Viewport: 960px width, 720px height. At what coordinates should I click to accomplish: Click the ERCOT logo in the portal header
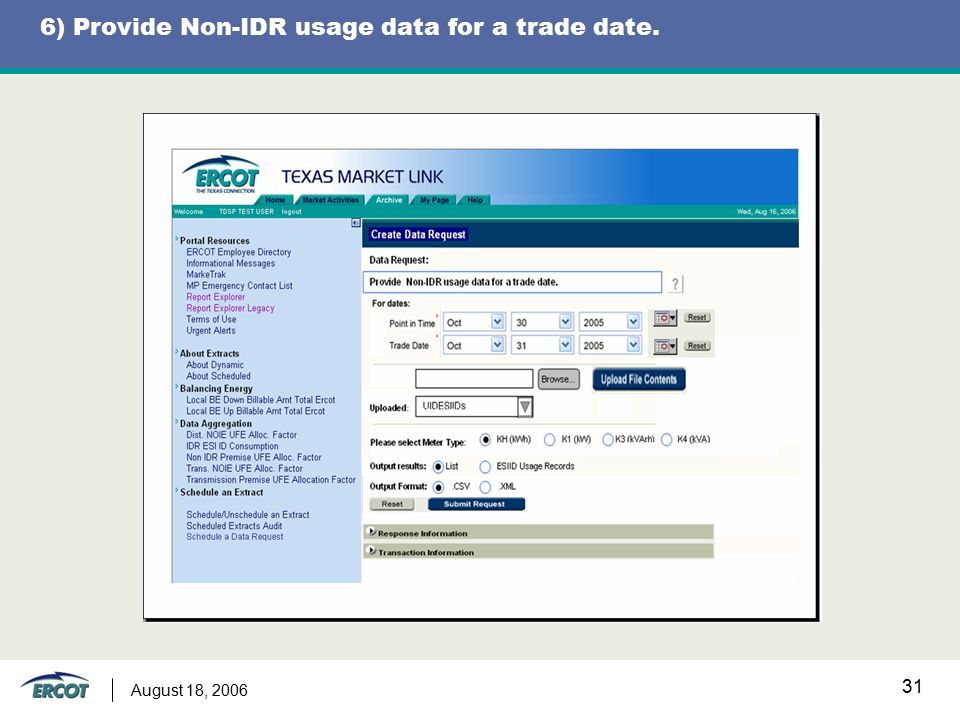[222, 174]
